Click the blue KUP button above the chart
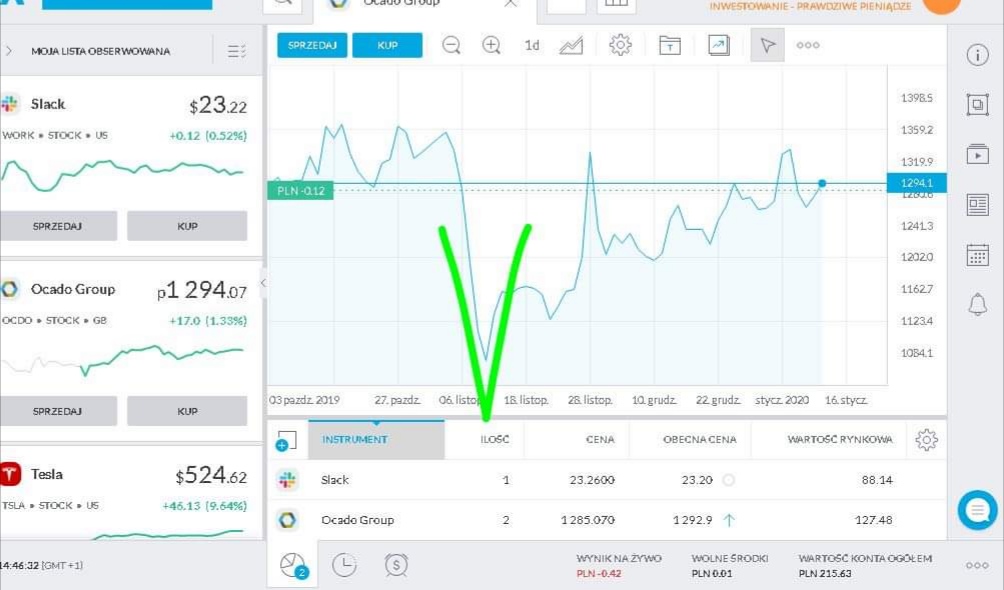 click(x=387, y=45)
